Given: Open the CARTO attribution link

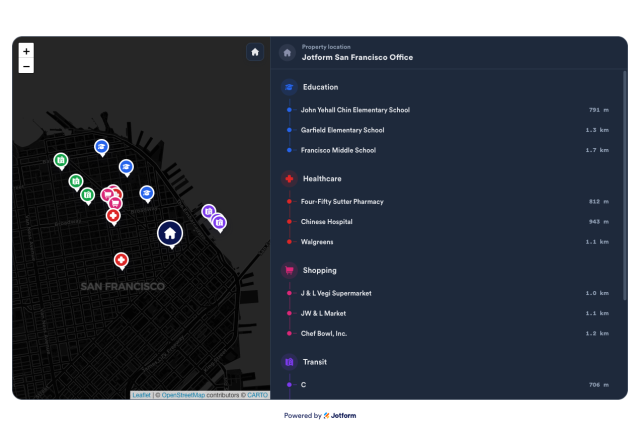Looking at the screenshot, I should point(258,395).
